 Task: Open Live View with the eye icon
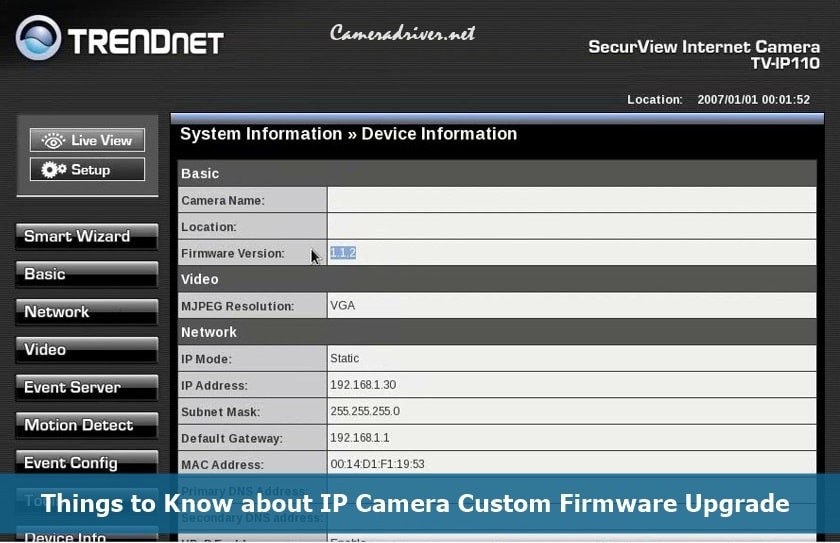pos(87,140)
